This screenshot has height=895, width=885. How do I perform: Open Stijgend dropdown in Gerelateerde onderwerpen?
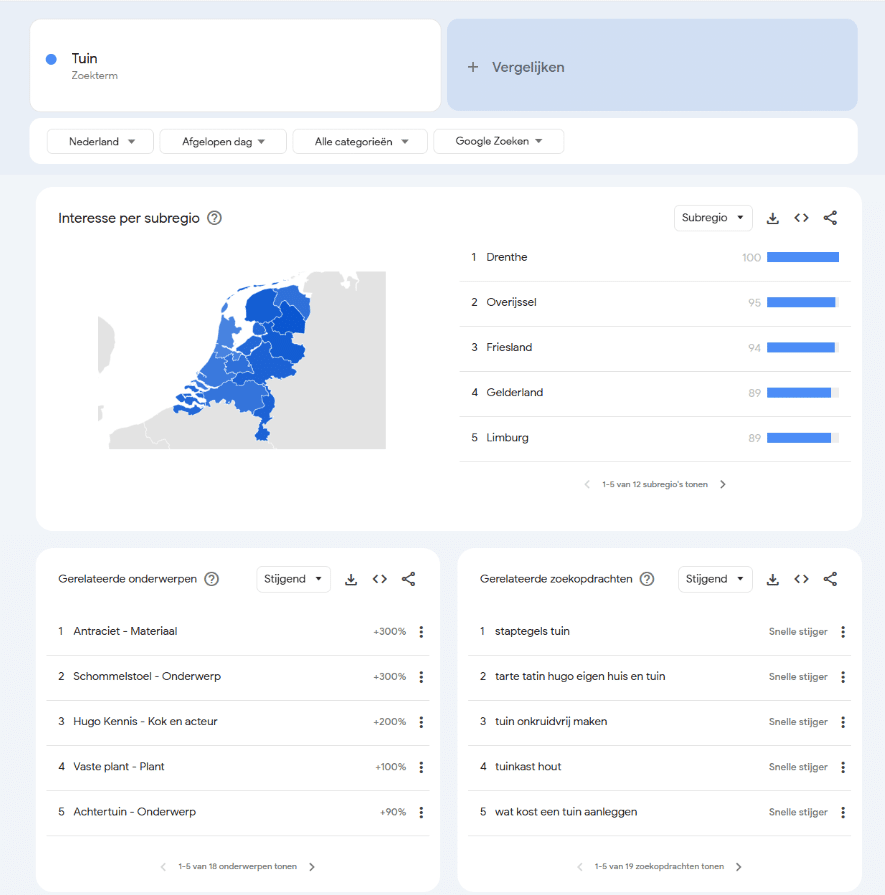click(x=293, y=579)
